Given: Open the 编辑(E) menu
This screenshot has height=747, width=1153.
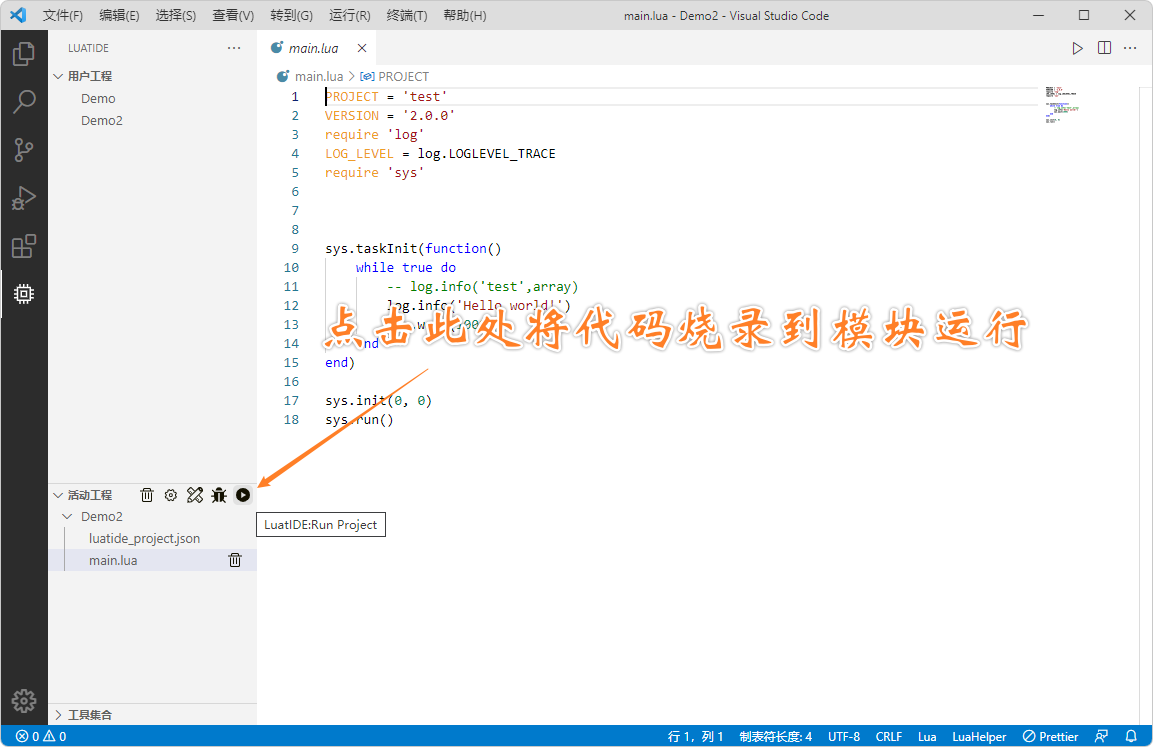Looking at the screenshot, I should [x=119, y=15].
